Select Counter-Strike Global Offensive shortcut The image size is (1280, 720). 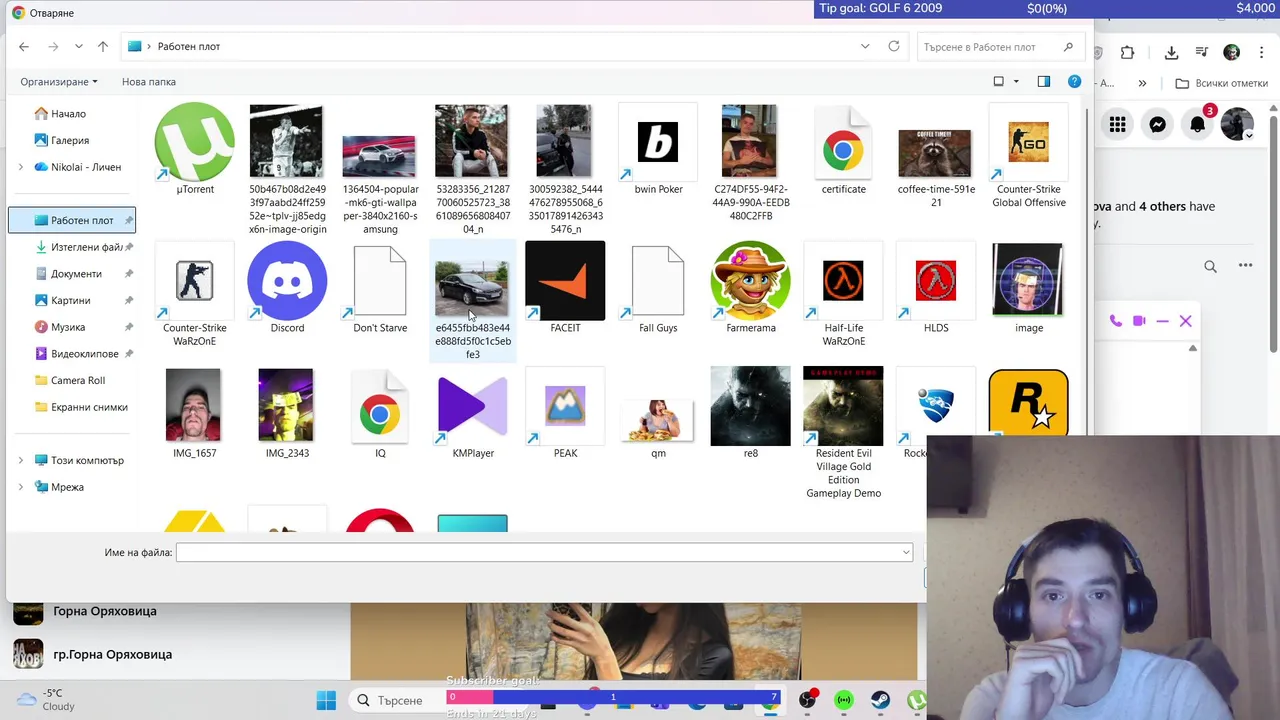[1029, 142]
